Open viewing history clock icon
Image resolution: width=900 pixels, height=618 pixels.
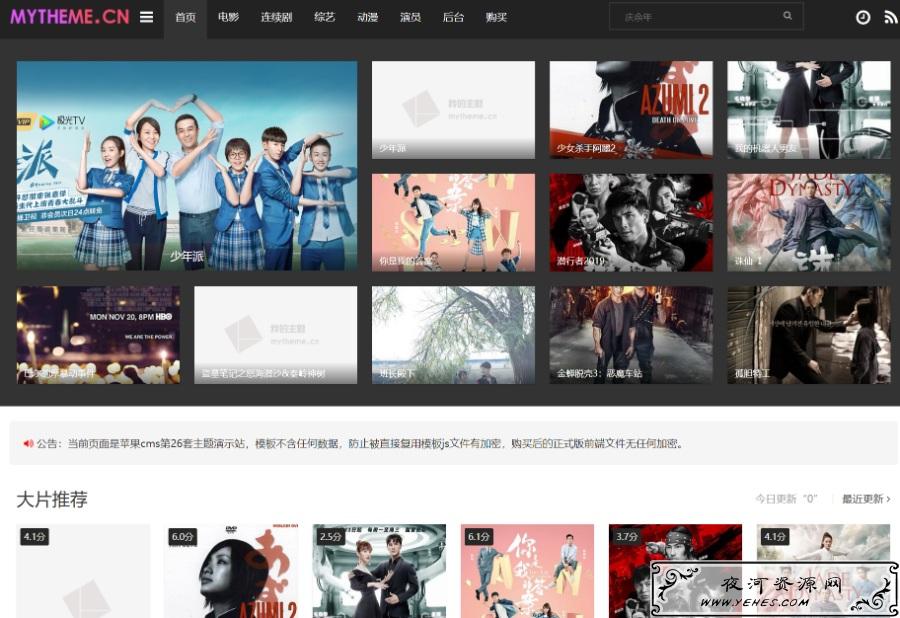coord(863,18)
